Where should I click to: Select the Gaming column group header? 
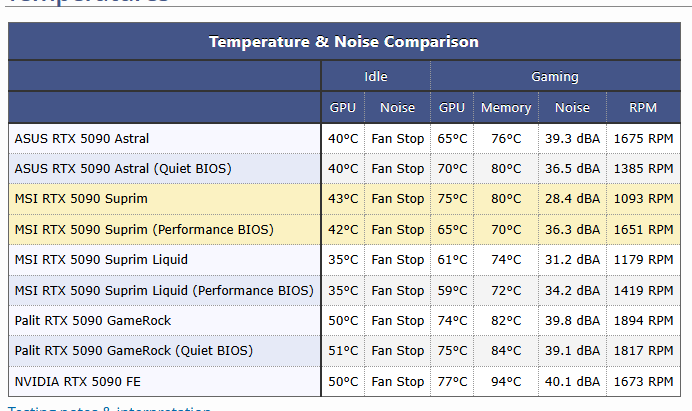click(x=555, y=76)
